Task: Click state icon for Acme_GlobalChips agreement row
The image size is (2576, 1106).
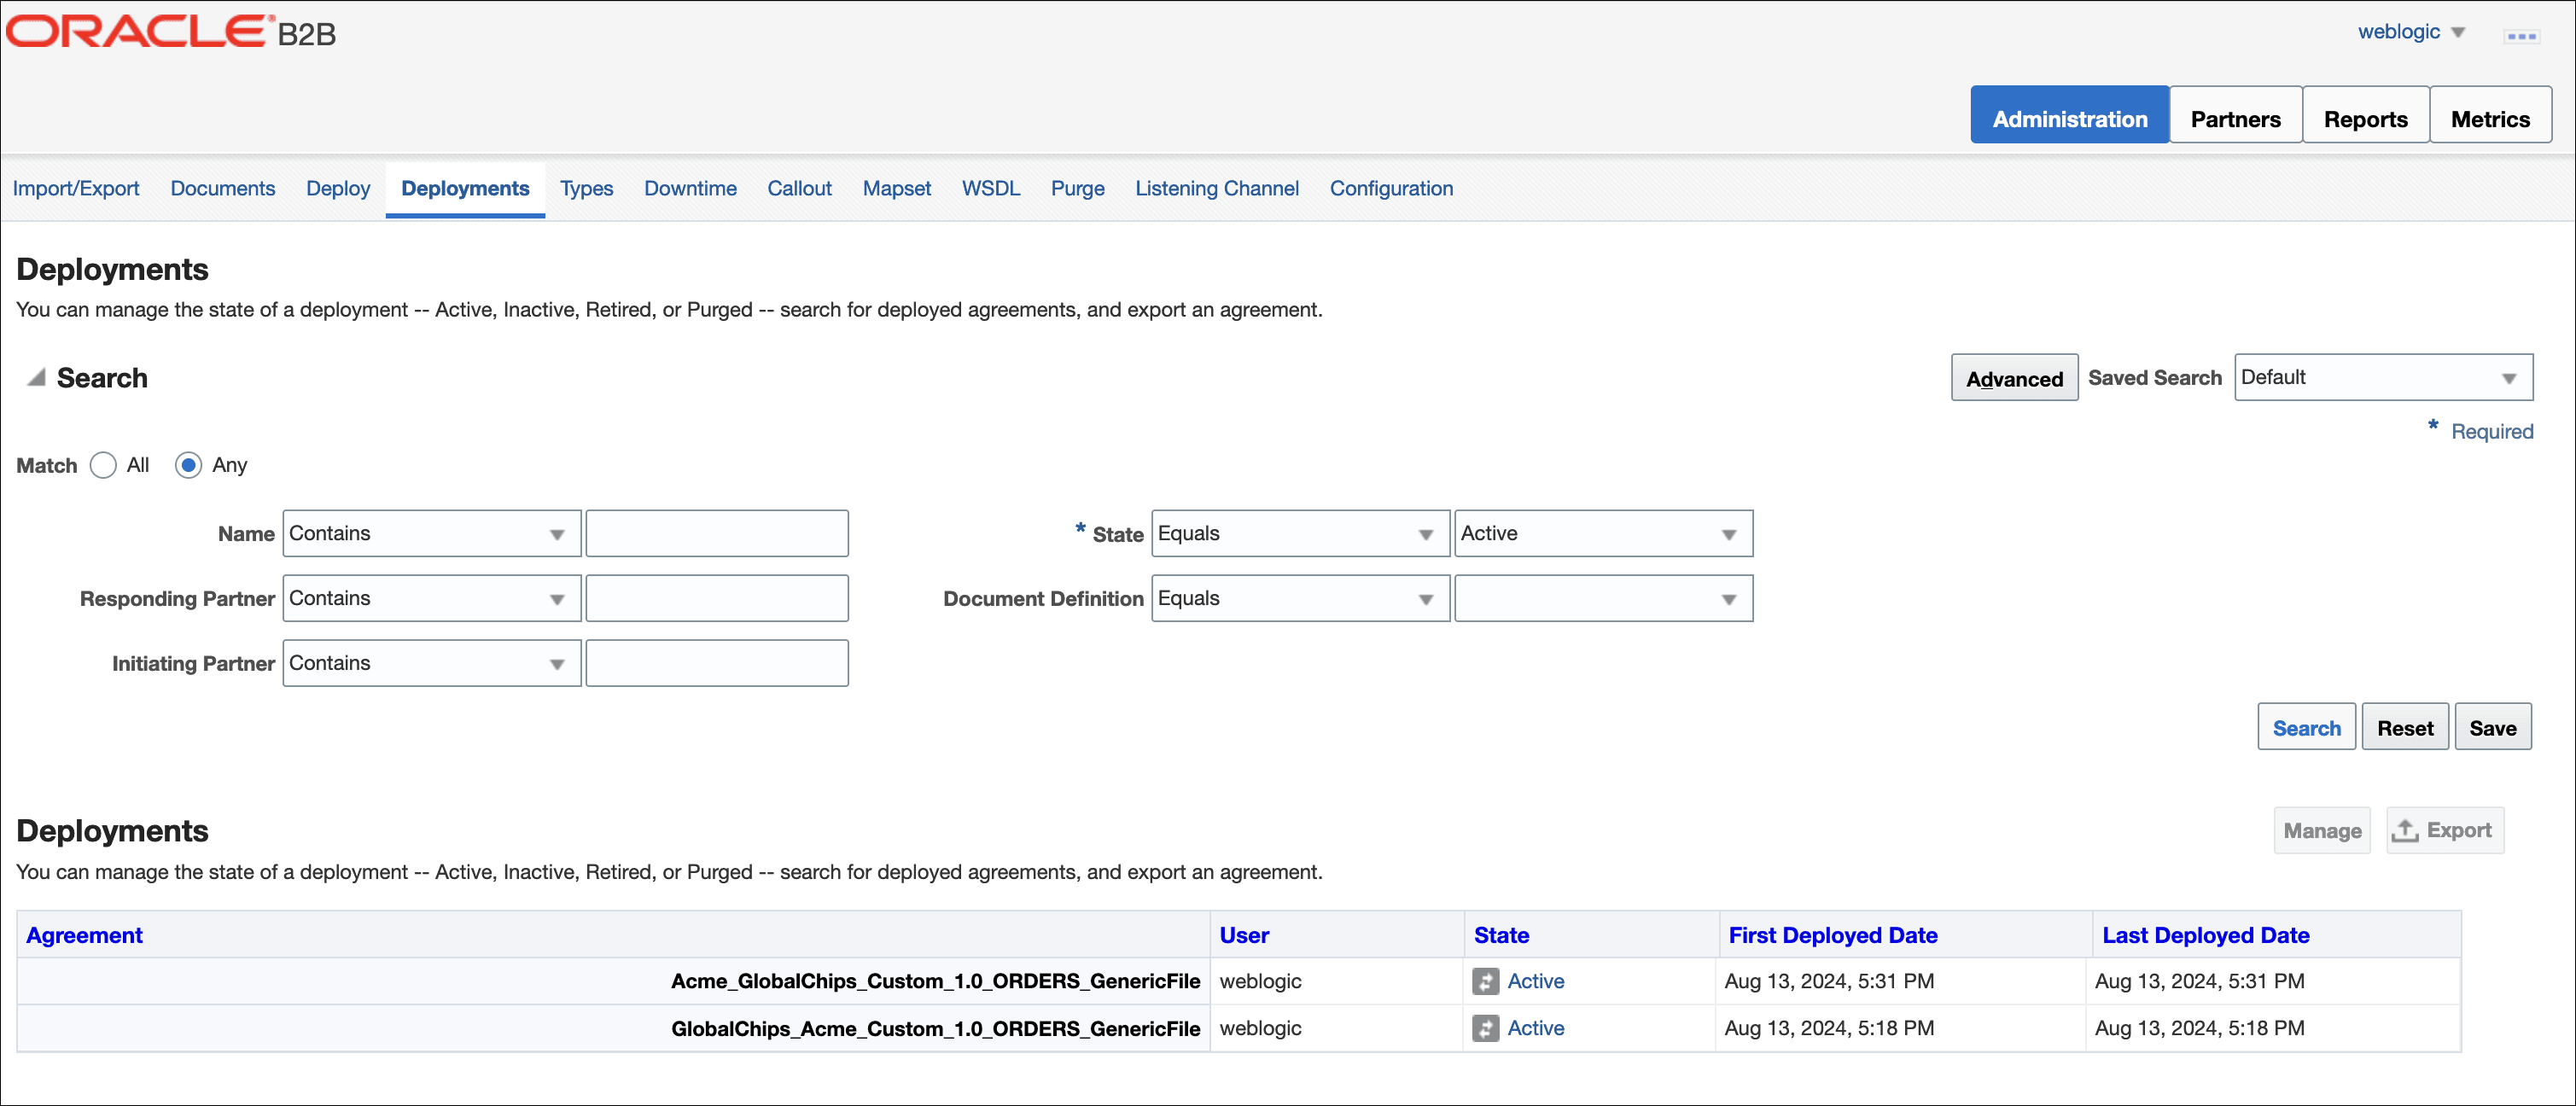Action: [1485, 981]
